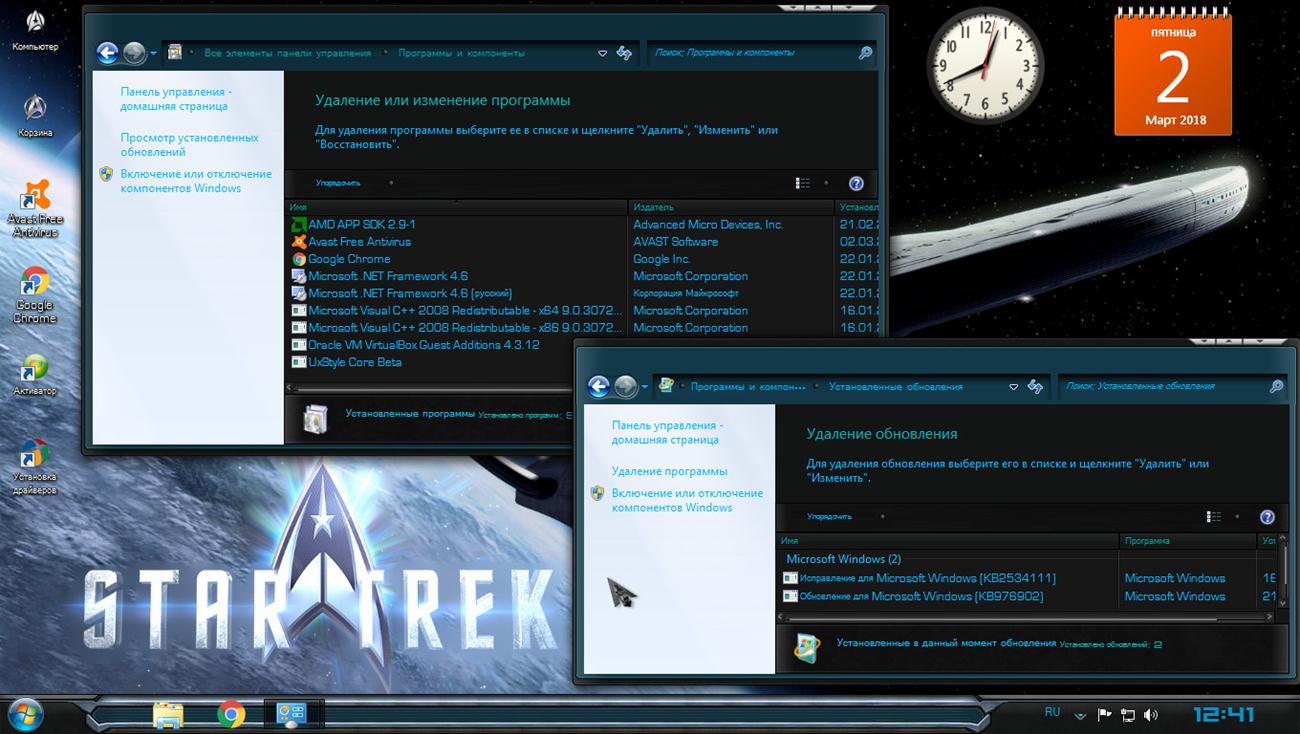Viewport: 1300px width, 734px height.
Task: Open volume control in system tray
Action: click(1151, 714)
